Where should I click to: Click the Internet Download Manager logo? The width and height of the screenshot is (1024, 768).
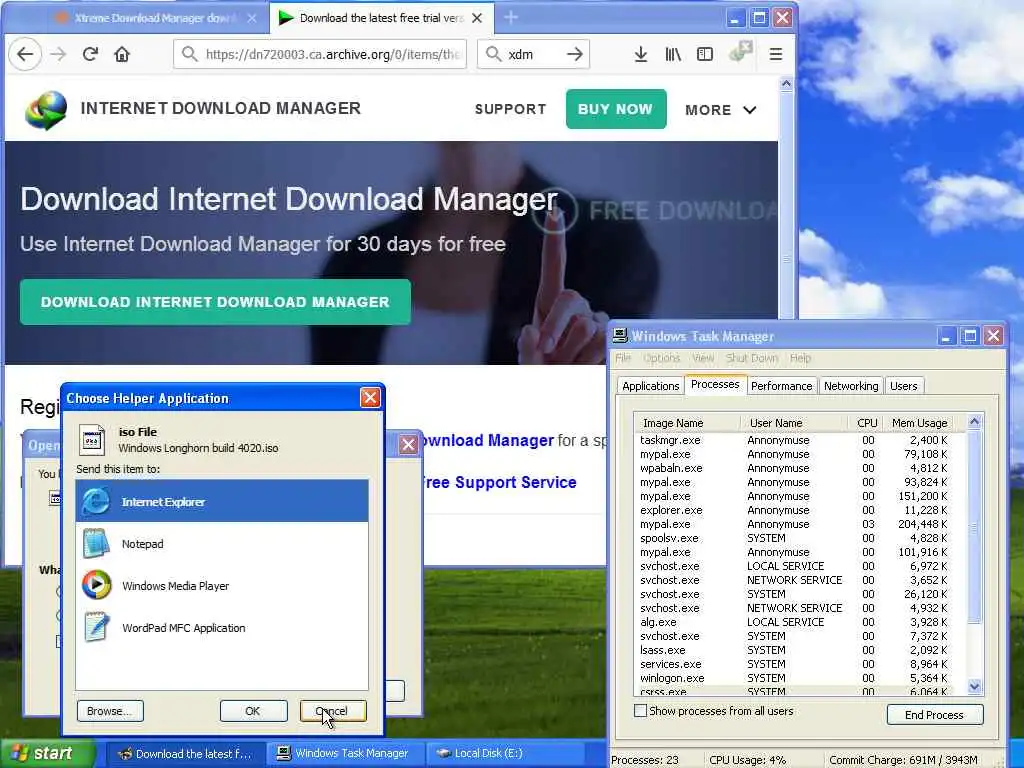tap(46, 110)
